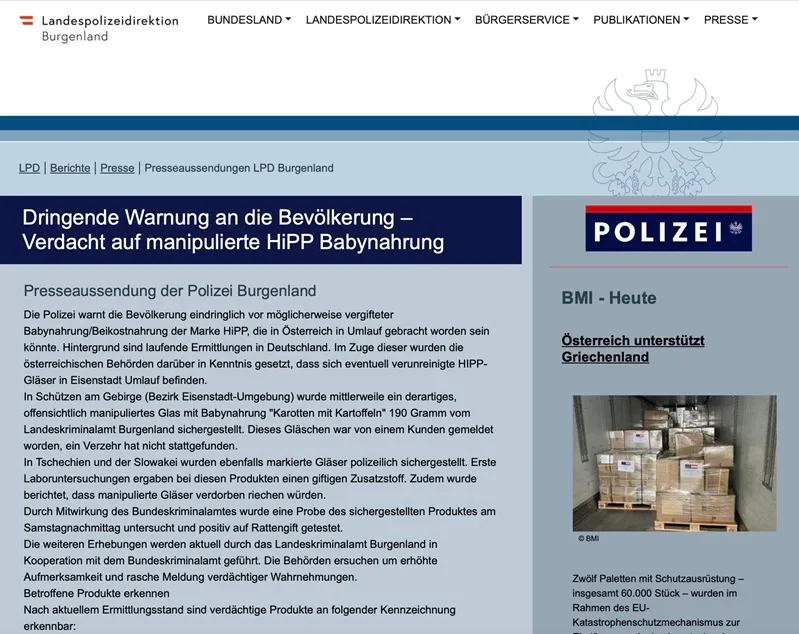Follow the LPD breadcrumb link
The height and width of the screenshot is (634, 799).
pos(29,168)
